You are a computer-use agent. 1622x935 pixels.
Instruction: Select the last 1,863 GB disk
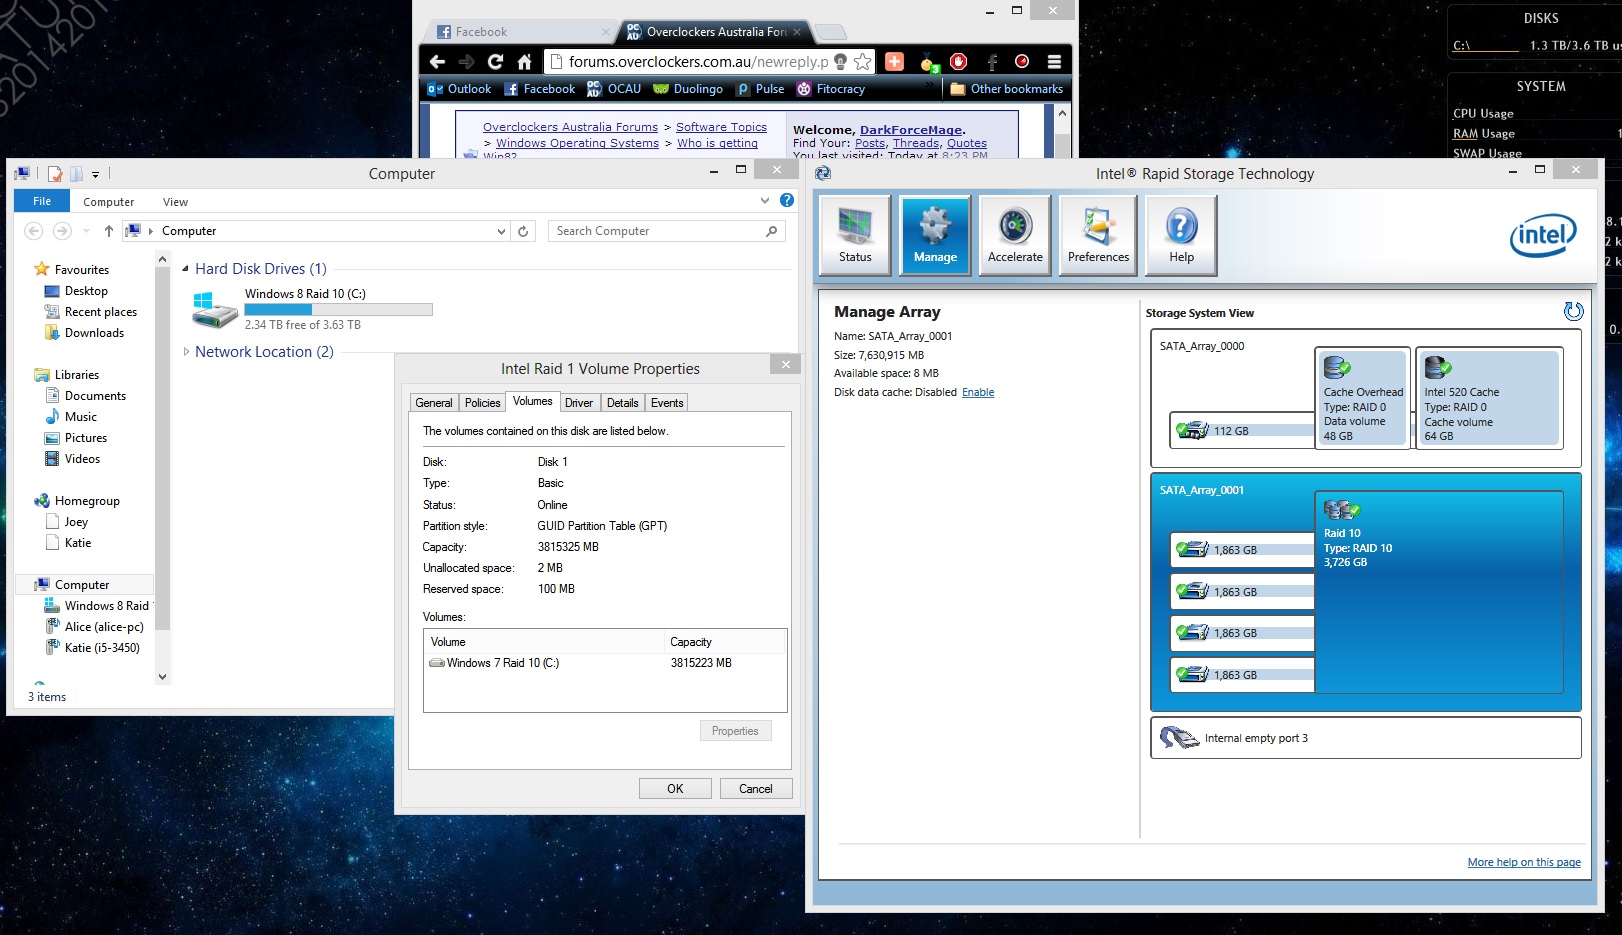(1242, 675)
